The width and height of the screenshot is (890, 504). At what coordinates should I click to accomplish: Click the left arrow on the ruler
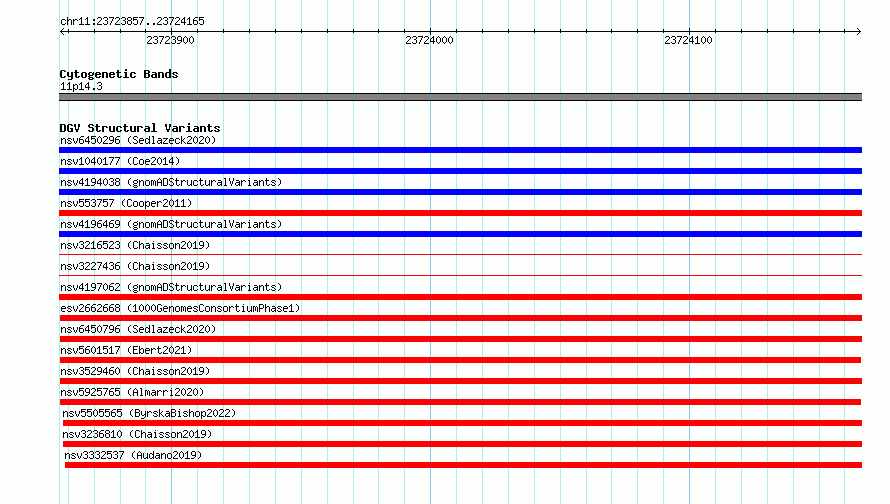pos(63,32)
